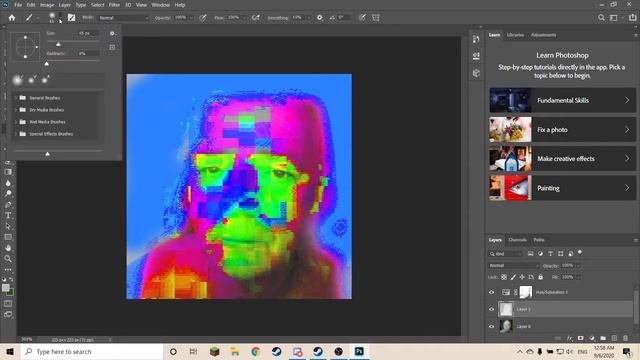Open Fix a photo tutorials
Screen dimensions: 640x360
tap(562, 129)
